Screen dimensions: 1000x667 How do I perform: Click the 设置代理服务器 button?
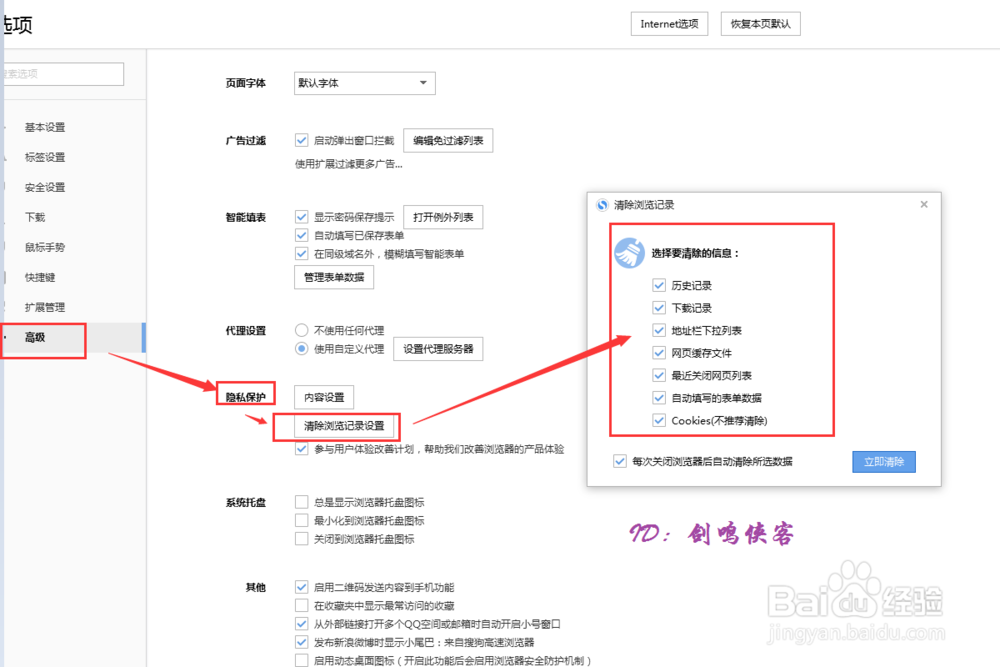coord(438,349)
